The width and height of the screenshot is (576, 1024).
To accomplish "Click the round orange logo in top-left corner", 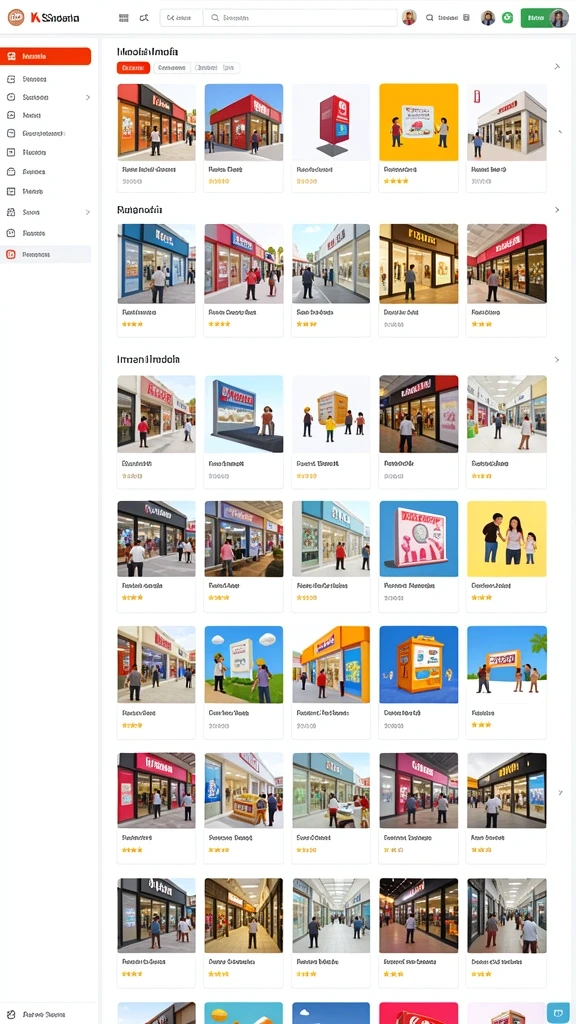I will tap(16, 18).
